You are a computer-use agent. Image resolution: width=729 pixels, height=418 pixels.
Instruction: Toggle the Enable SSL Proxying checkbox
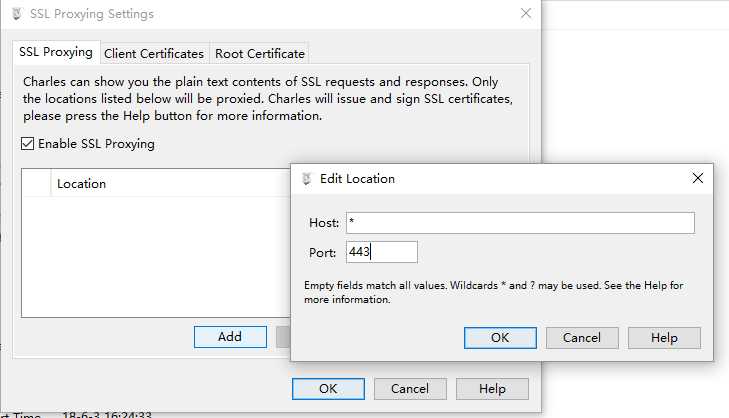pos(28,144)
